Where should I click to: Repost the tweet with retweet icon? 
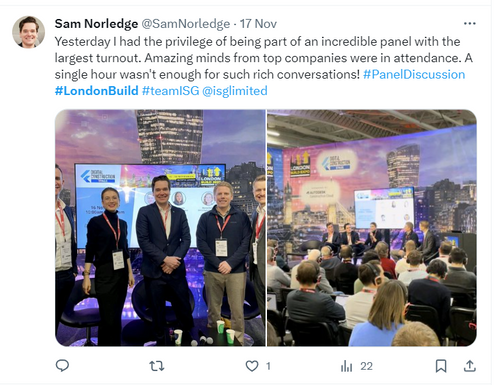coord(157,366)
